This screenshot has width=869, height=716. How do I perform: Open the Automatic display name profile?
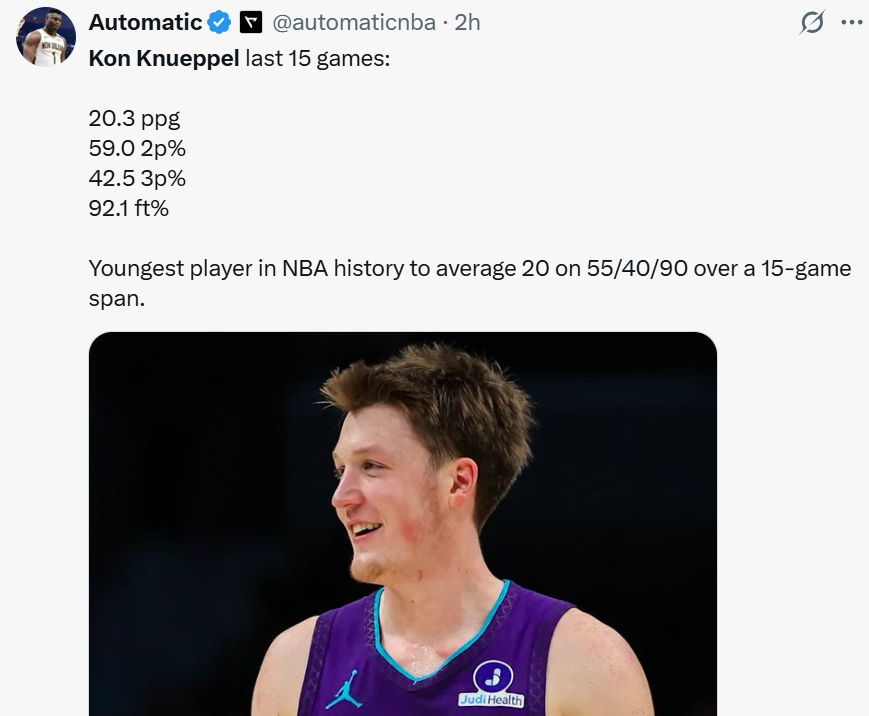click(x=145, y=22)
